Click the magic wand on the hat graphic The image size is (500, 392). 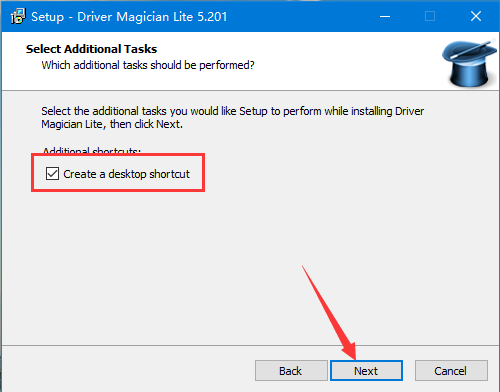tap(472, 49)
